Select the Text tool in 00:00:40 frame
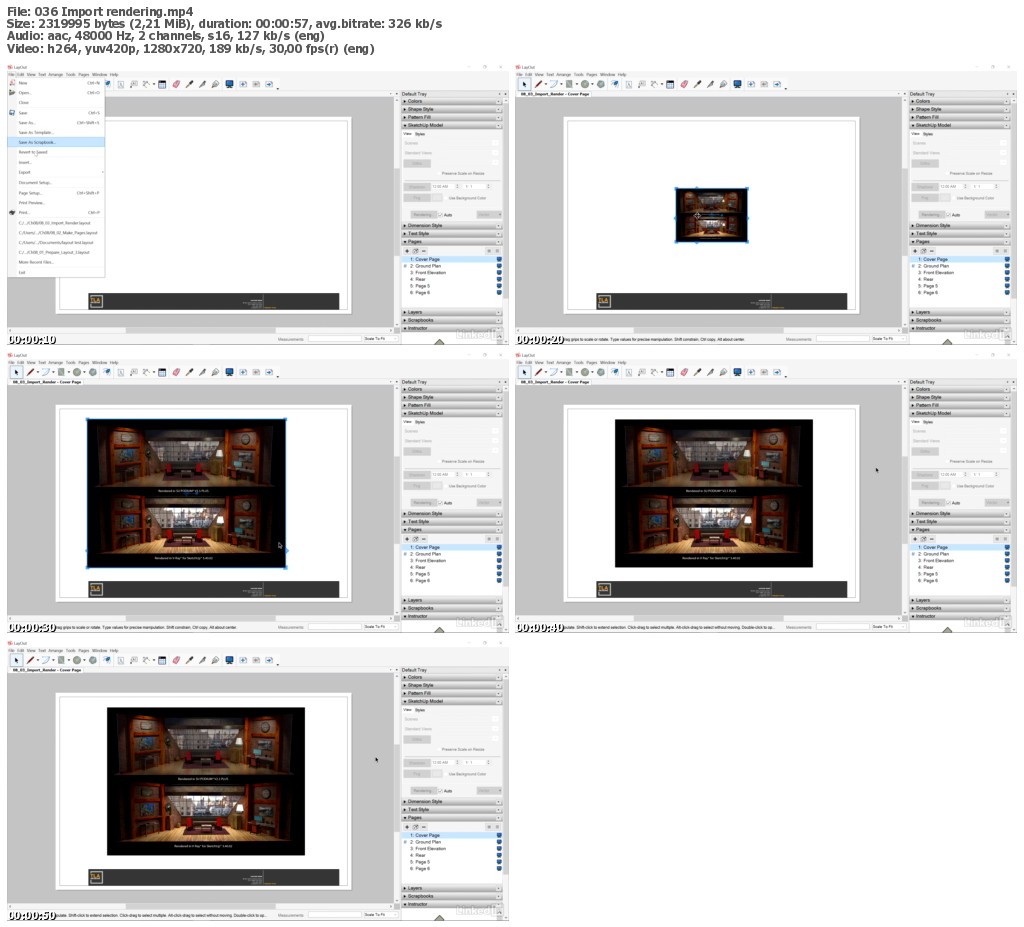The image size is (1024, 927). tap(629, 372)
